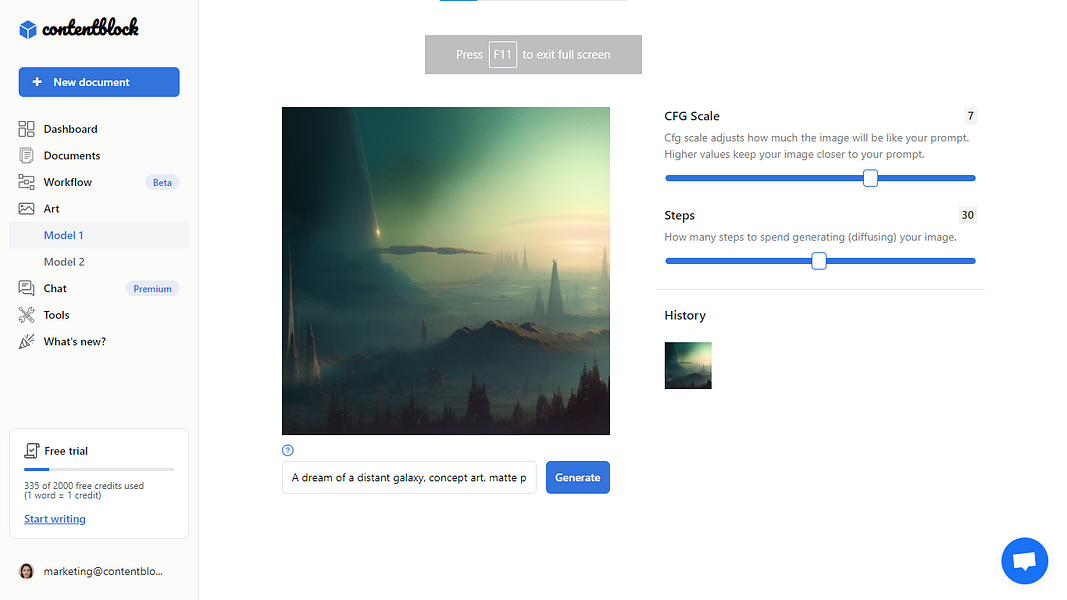Click the F11 key hint in the fullscreen banner
The image size is (1067, 600).
(502, 54)
